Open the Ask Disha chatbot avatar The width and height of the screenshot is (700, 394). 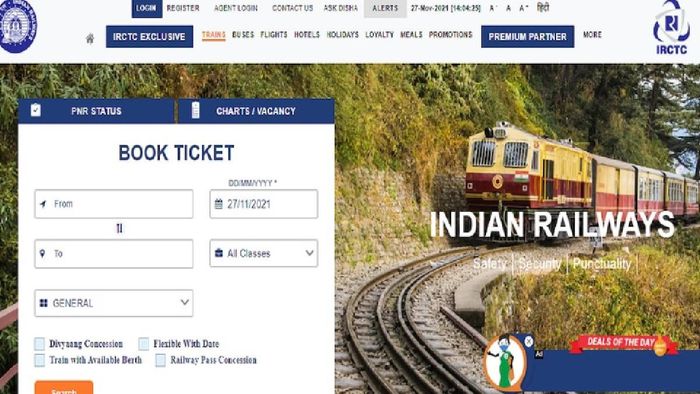[x=504, y=363]
